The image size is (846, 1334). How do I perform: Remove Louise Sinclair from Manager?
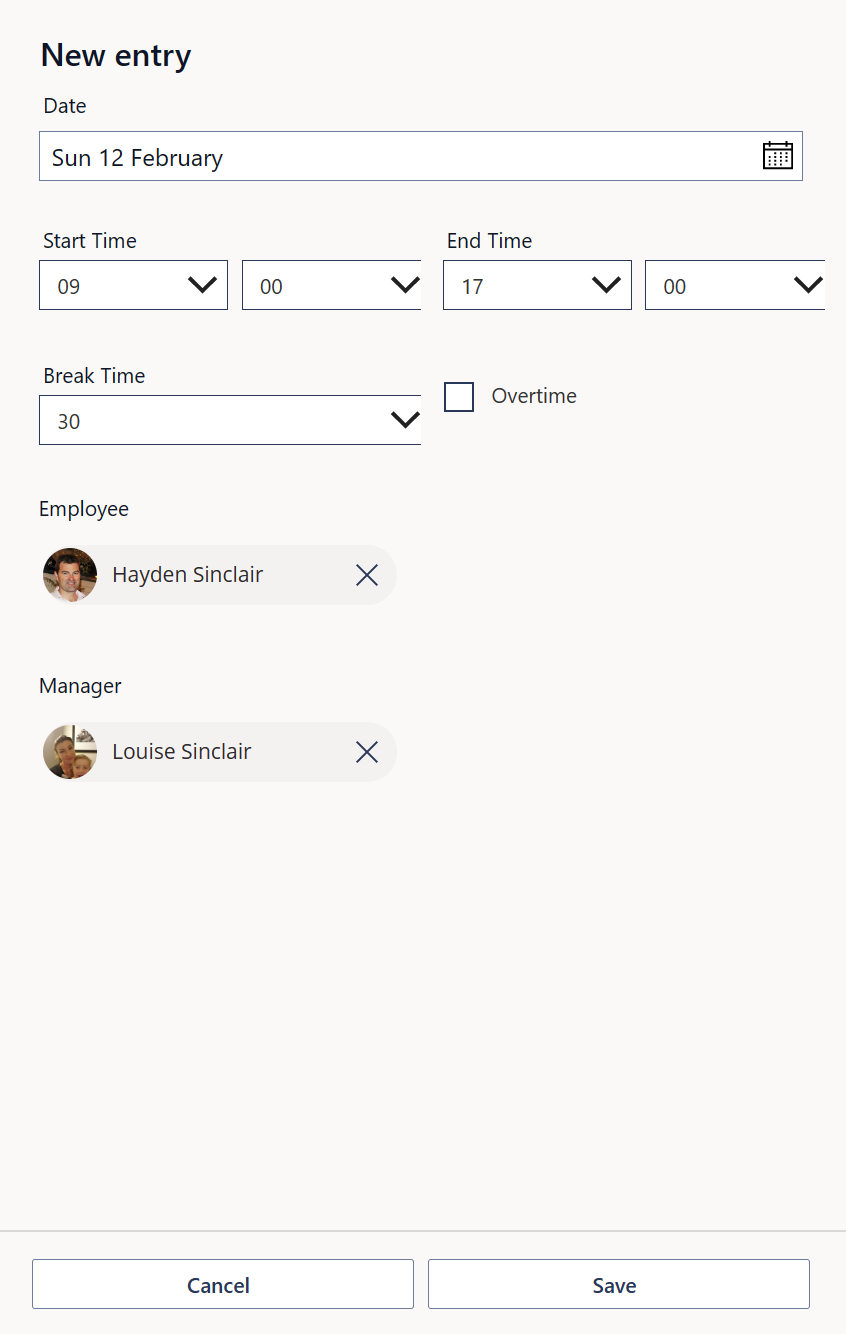click(x=367, y=752)
